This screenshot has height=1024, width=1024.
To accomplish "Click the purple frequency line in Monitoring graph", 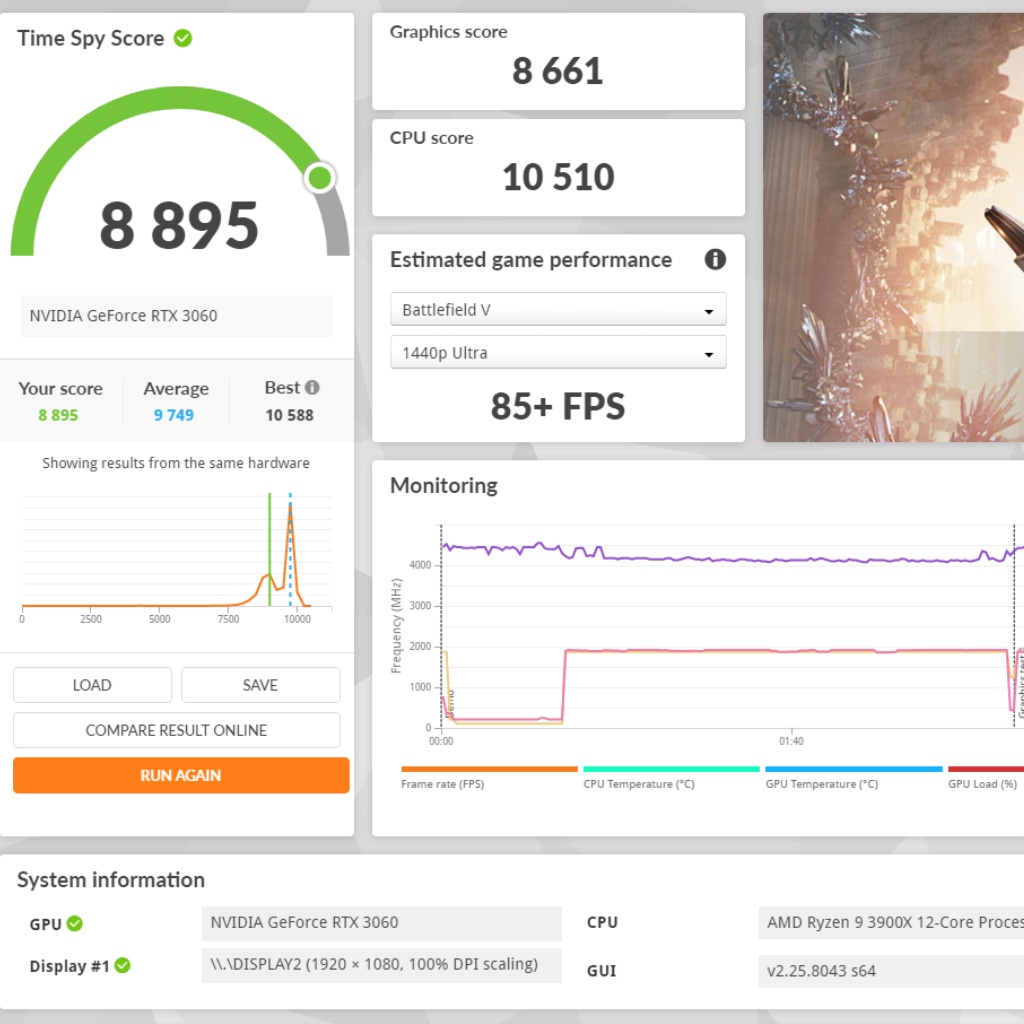I will pyautogui.click(x=700, y=559).
